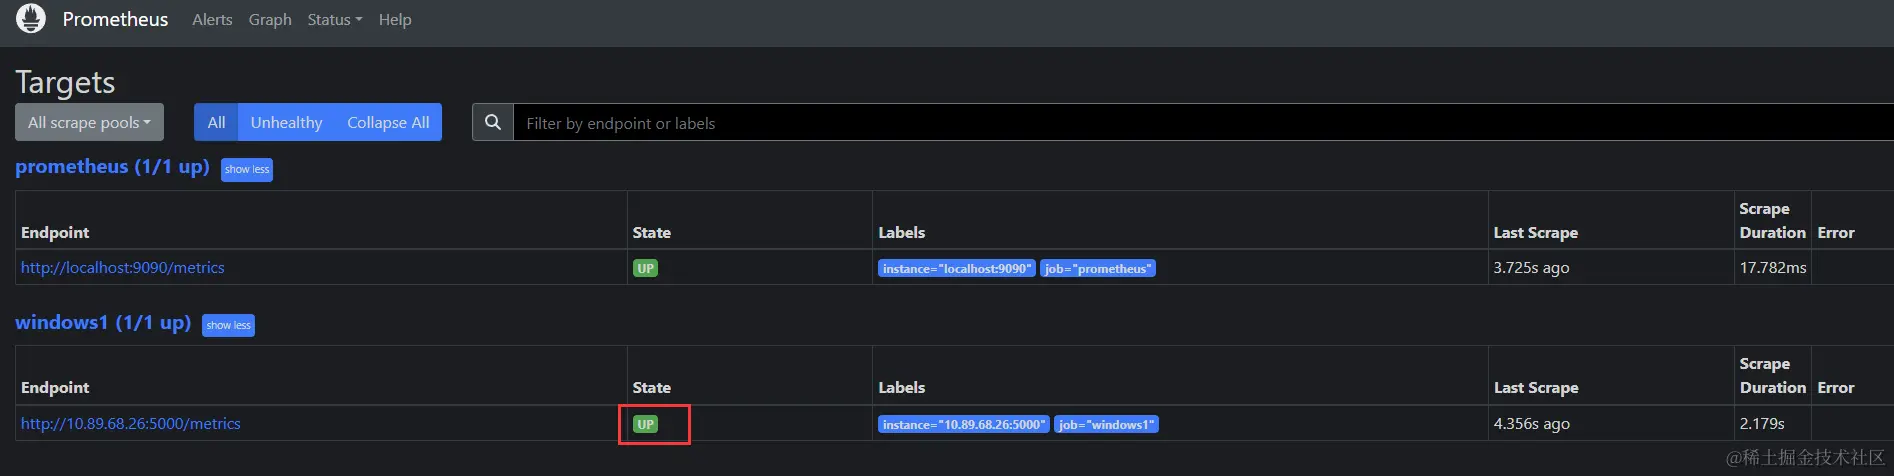
Task: Open the Help page
Action: pos(395,20)
